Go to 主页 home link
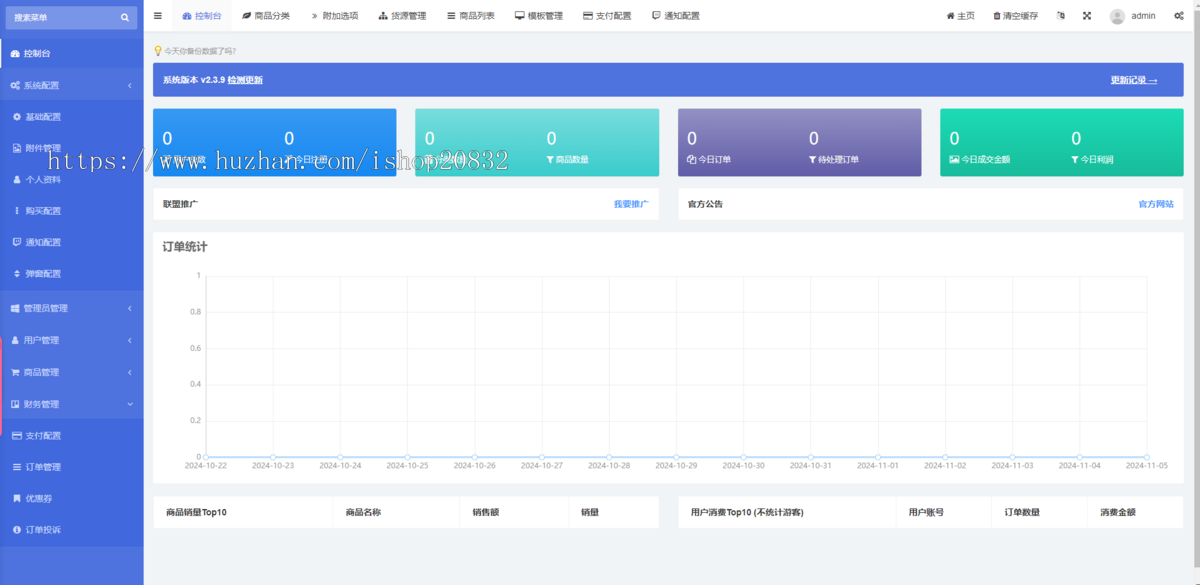 tap(960, 16)
